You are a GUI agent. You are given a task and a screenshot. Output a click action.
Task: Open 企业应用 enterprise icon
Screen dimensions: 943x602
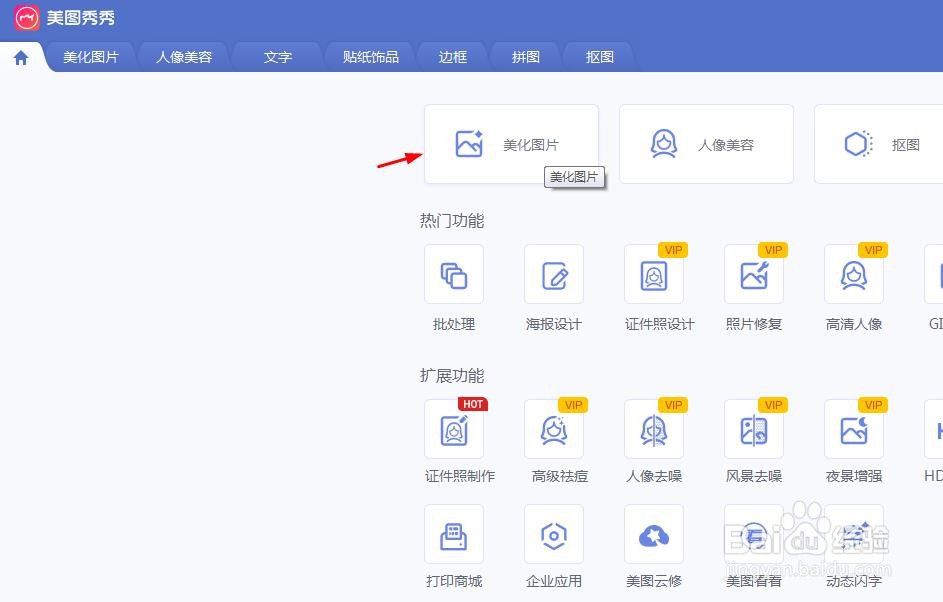554,534
